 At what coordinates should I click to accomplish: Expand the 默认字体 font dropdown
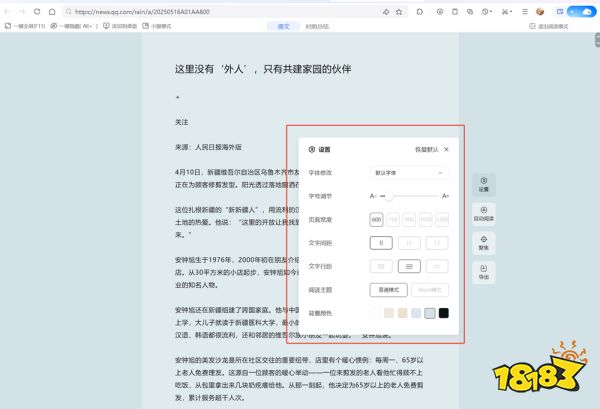coord(409,172)
